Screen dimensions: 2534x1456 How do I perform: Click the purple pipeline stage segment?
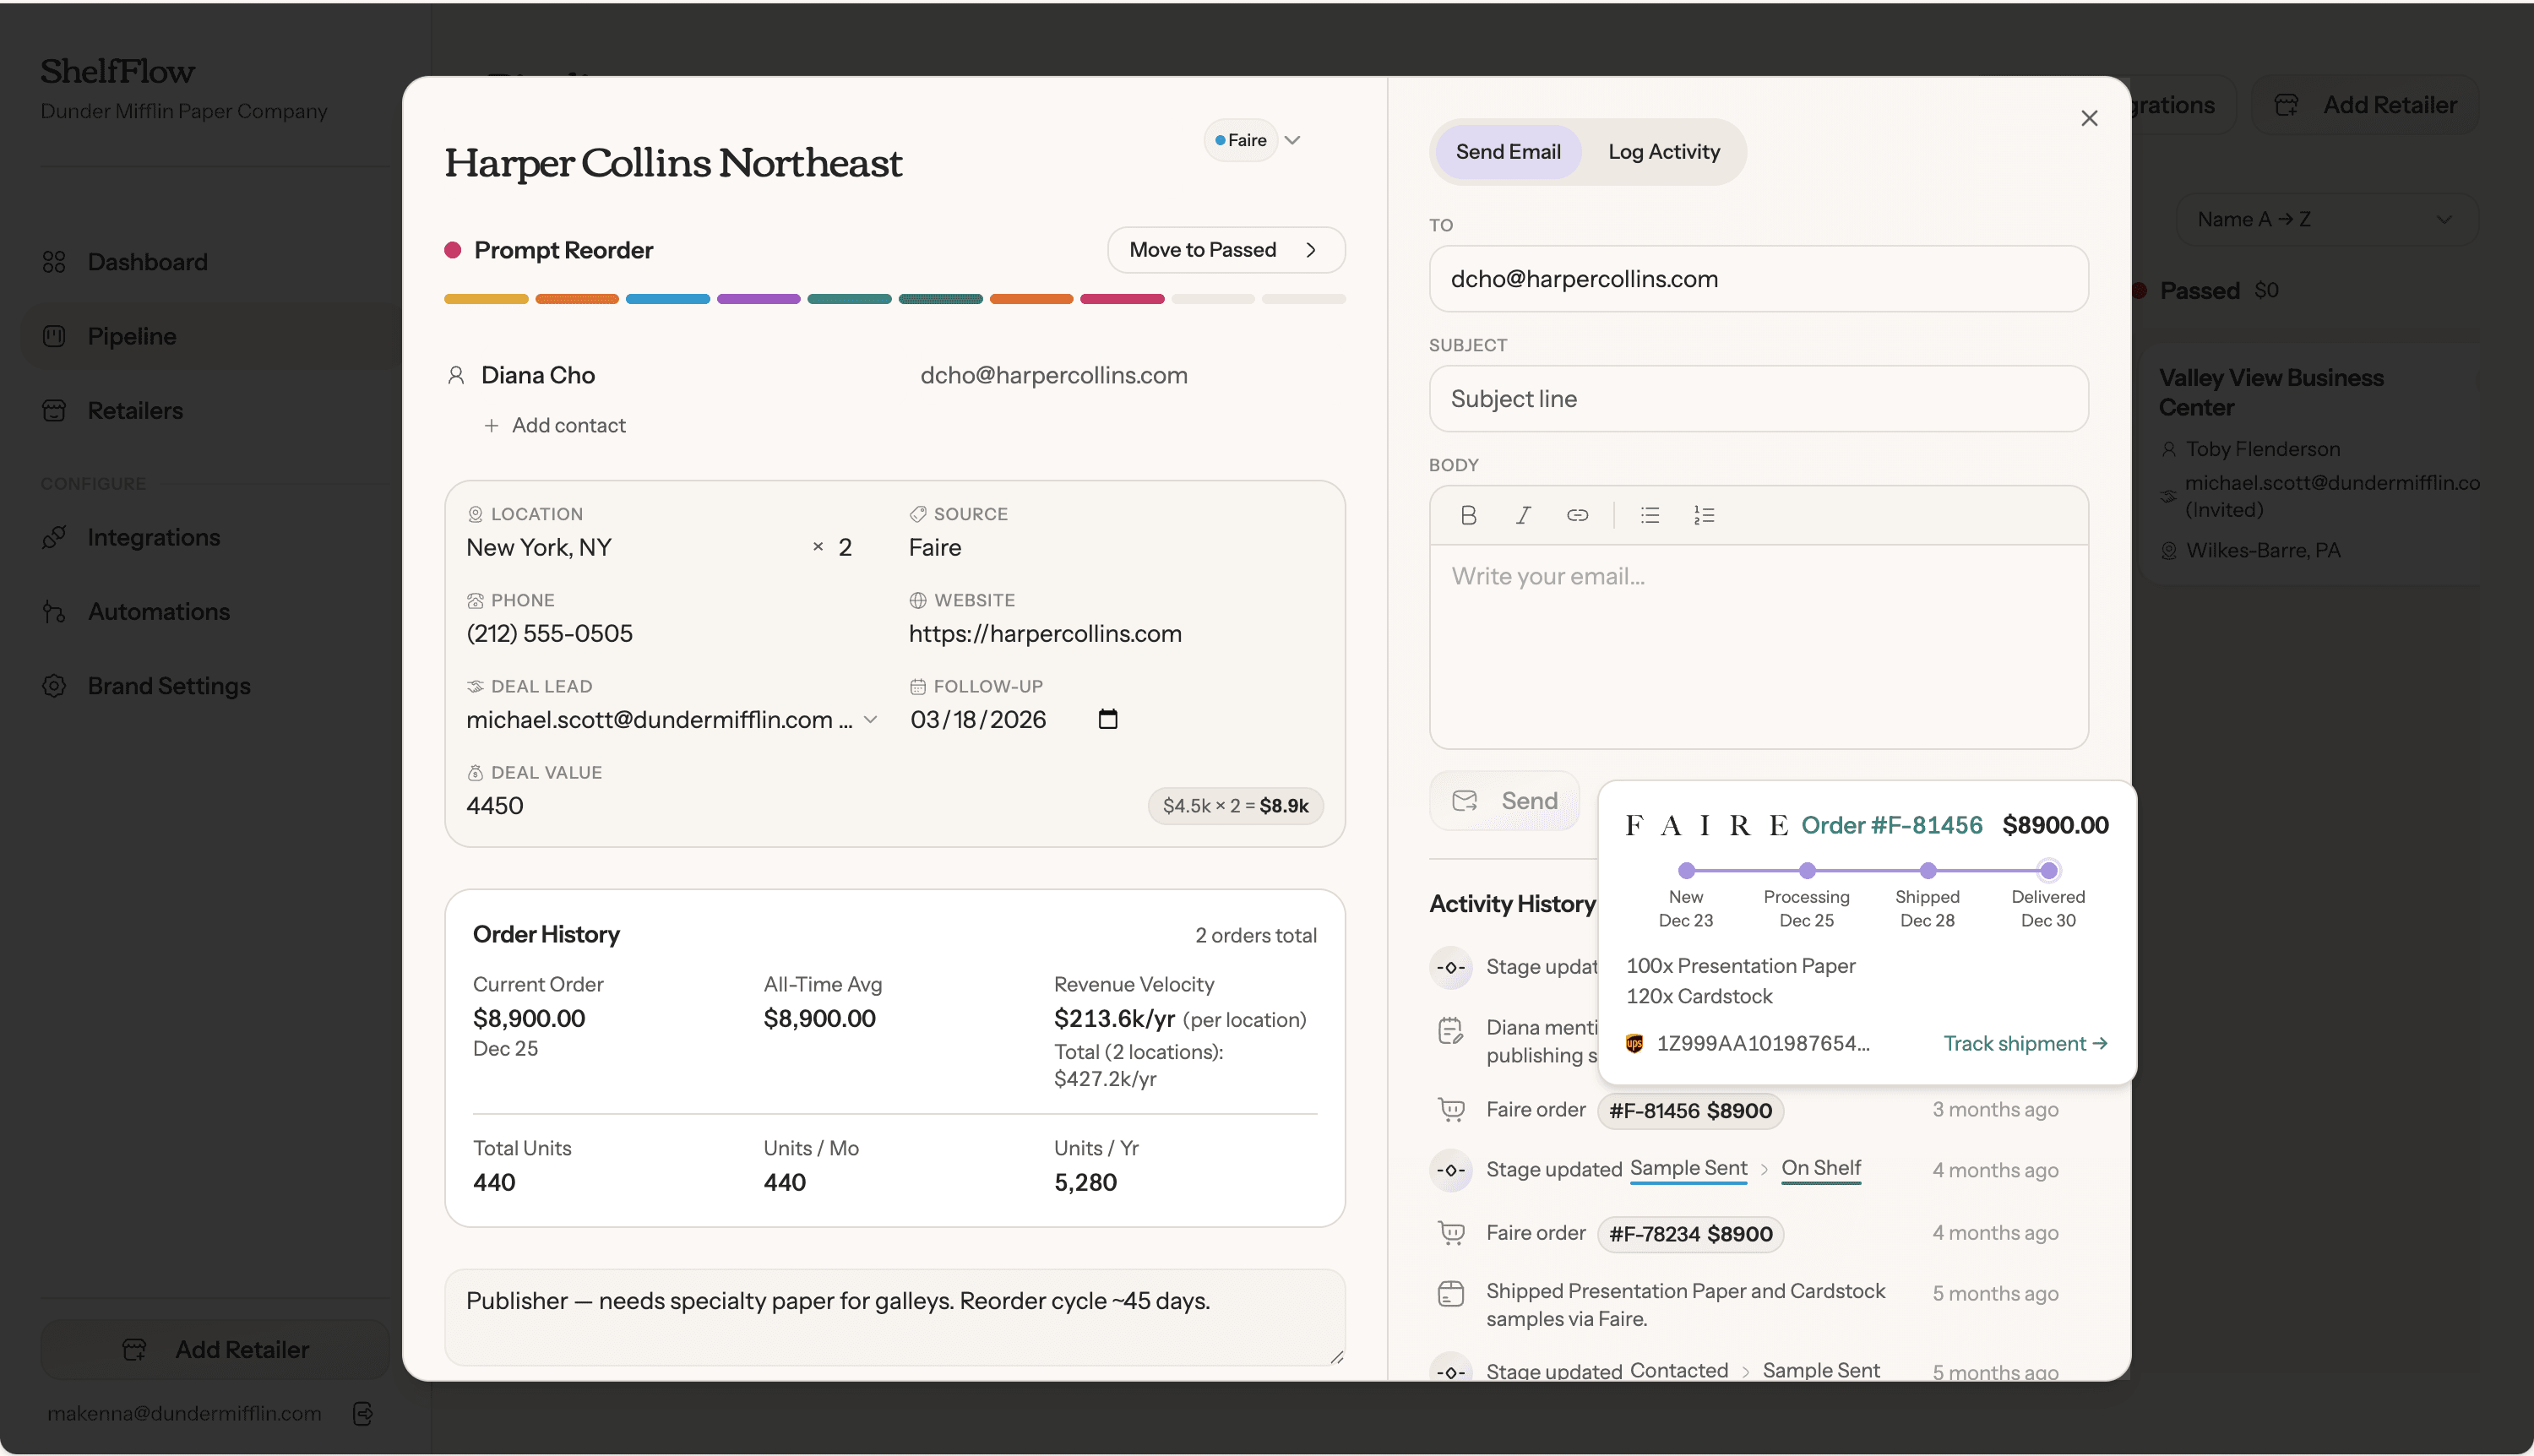coord(759,299)
